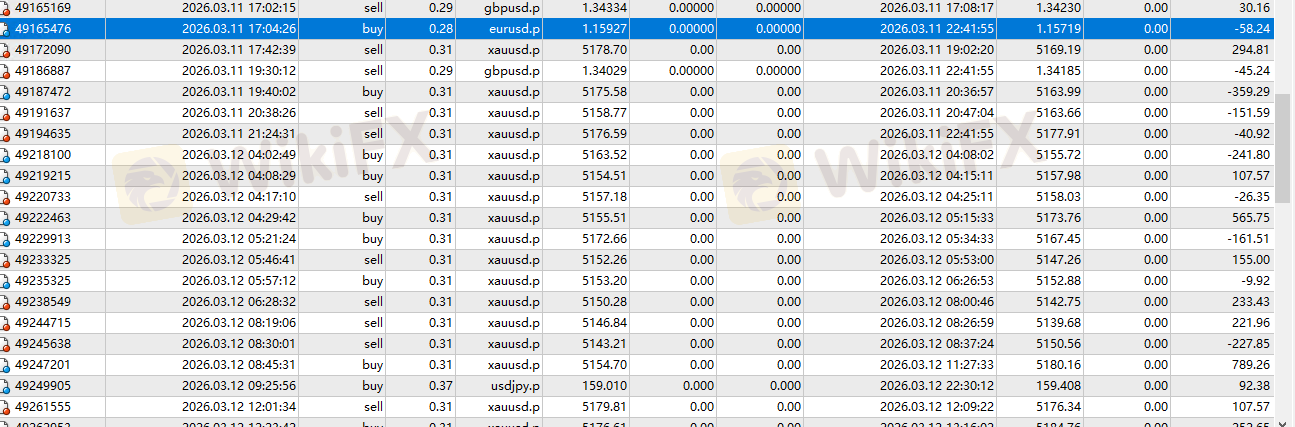Click close time 2026.03.11 19:02:20

click(x=937, y=50)
